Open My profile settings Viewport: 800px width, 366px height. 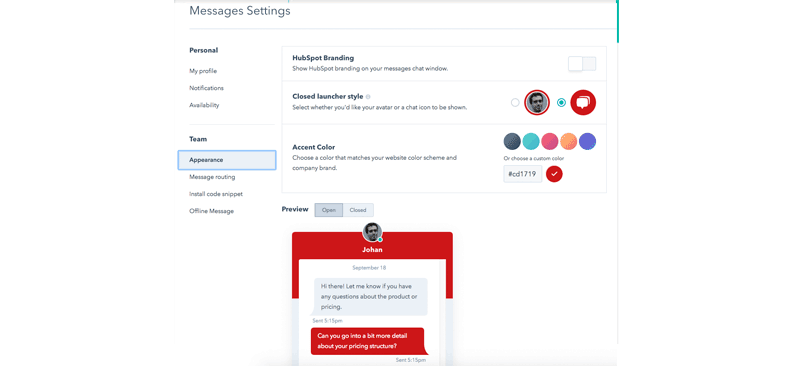[203, 71]
